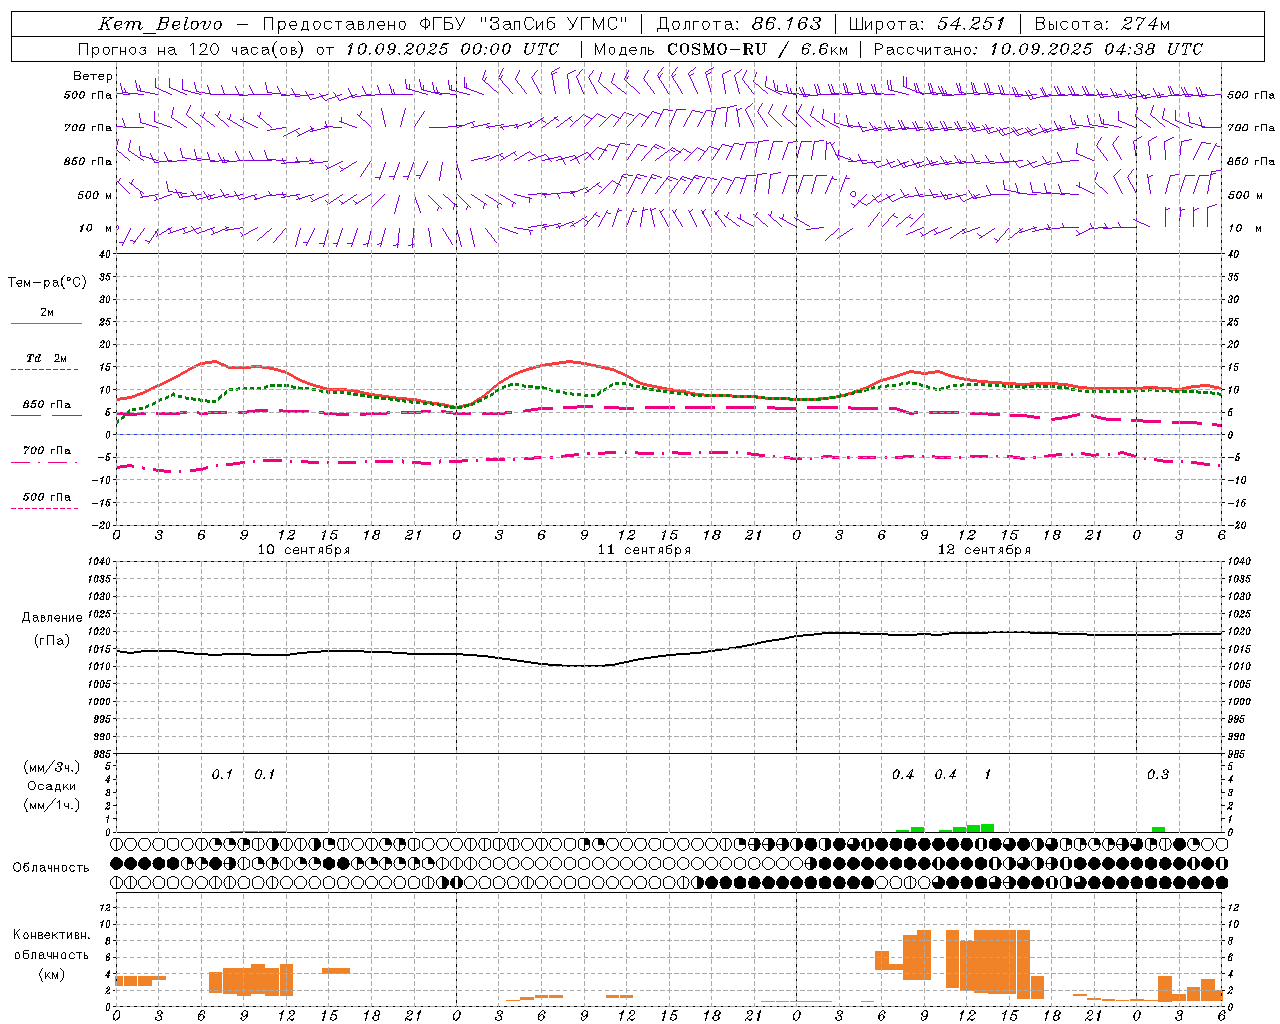The height and width of the screenshot is (1024, 1280).
Task: Click the 0.3 precipitation amount
Action: point(1158,775)
